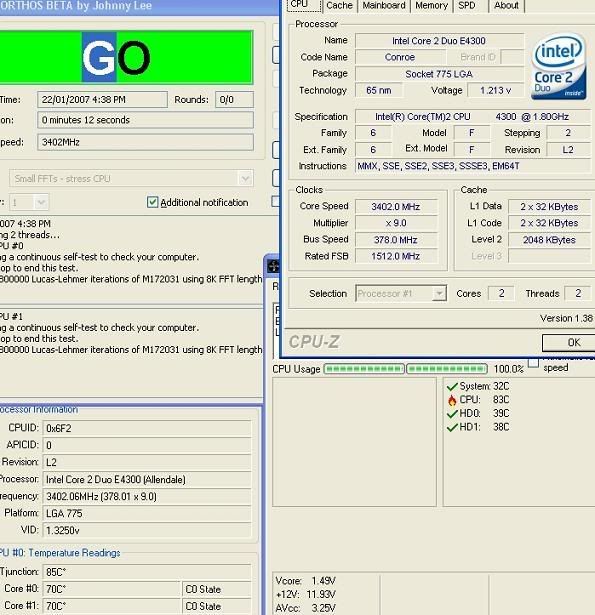Switch to the Memory tab in CPU-Z
The image size is (595, 615).
click(x=431, y=5)
